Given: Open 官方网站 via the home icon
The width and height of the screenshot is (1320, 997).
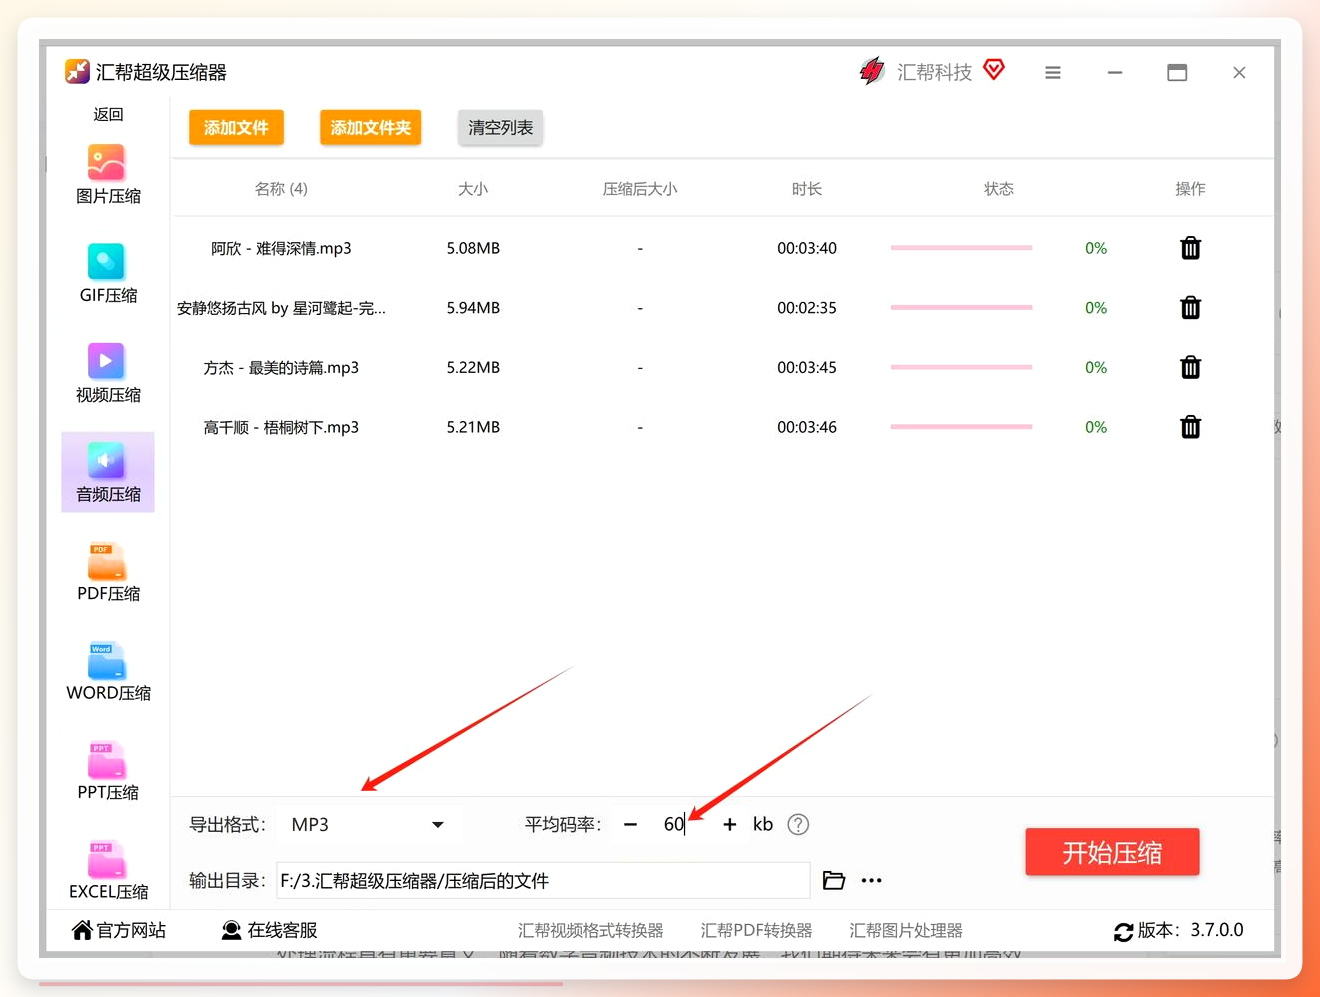Looking at the screenshot, I should coord(82,931).
